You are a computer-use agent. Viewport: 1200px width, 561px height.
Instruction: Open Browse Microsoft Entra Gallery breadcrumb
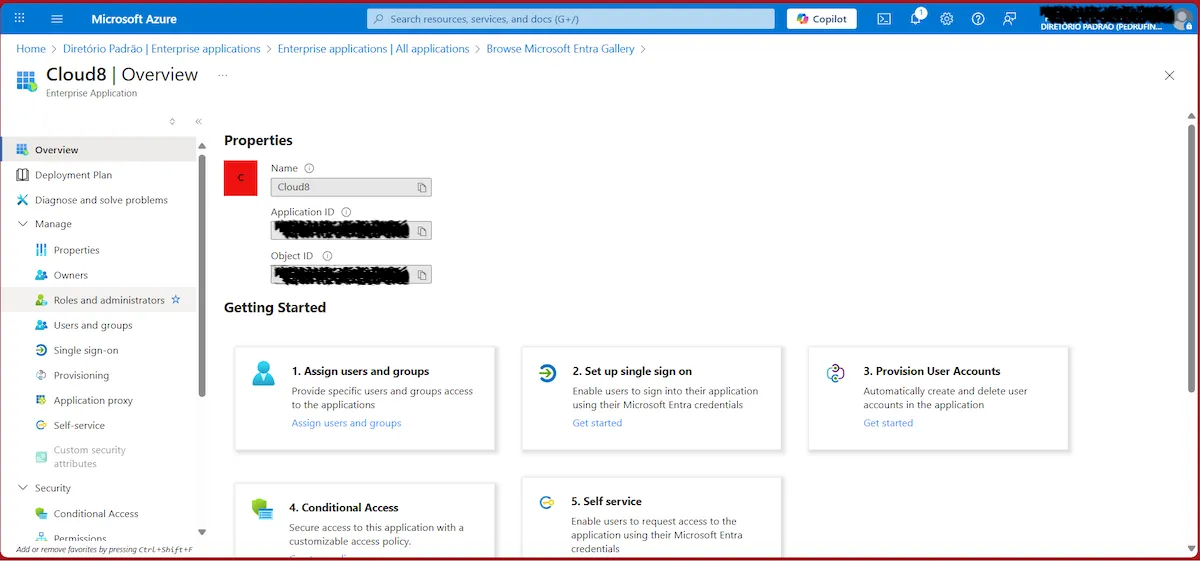coord(560,48)
